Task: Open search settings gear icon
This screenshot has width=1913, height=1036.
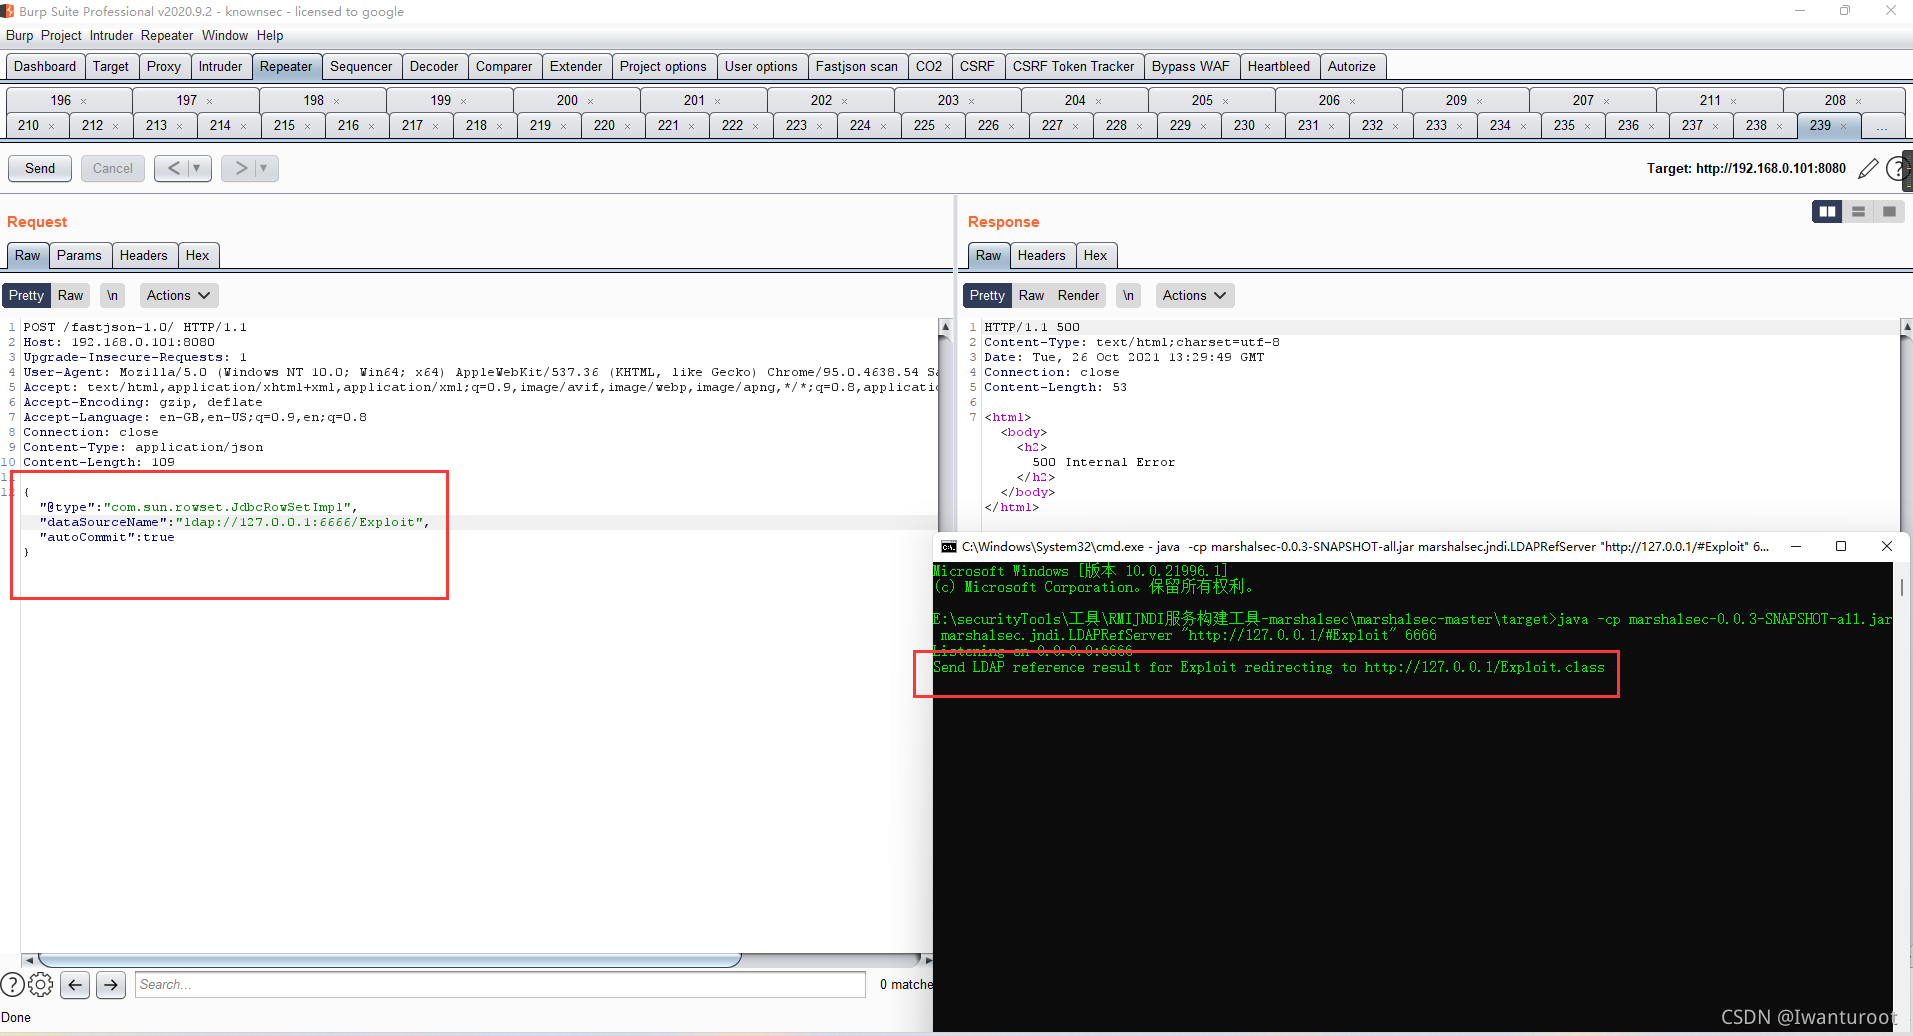Action: pyautogui.click(x=40, y=985)
